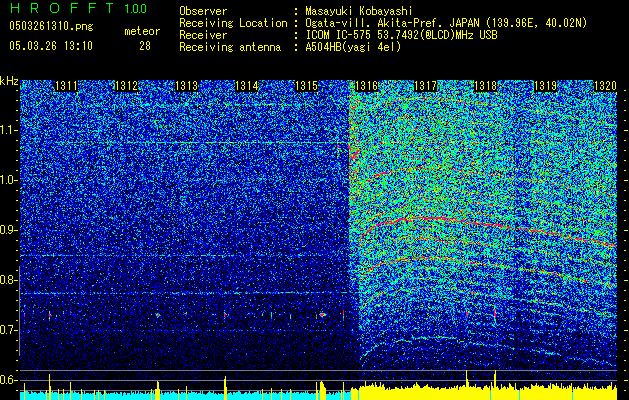
Task: Click the yellow signal level bar graph
Action: pos(483,392)
